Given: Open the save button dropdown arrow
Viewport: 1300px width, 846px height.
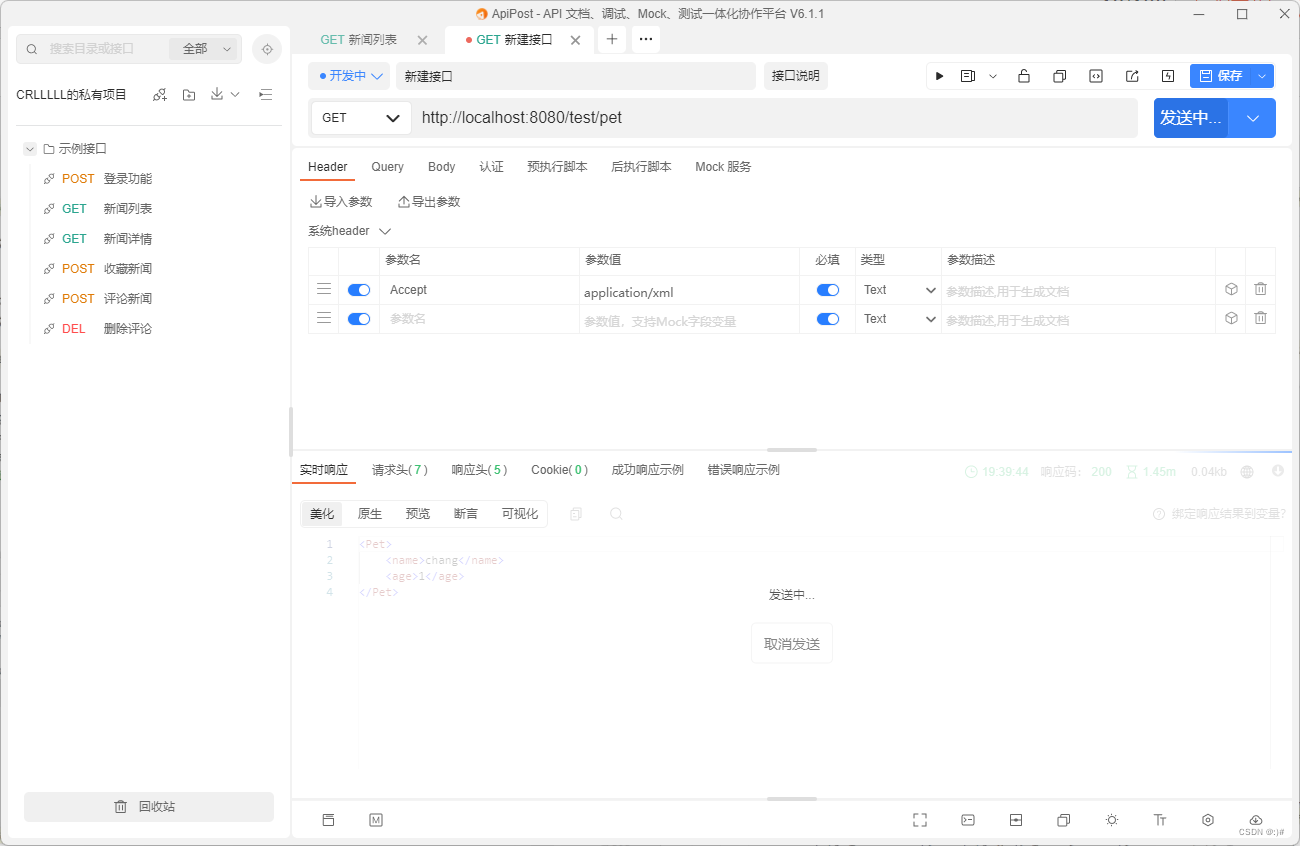Looking at the screenshot, I should [1263, 76].
